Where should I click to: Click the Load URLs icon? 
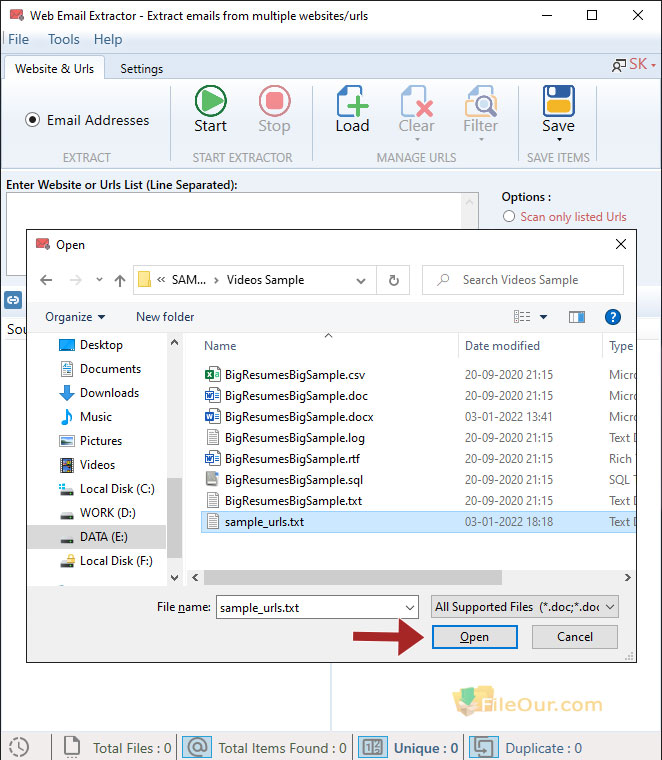352,101
